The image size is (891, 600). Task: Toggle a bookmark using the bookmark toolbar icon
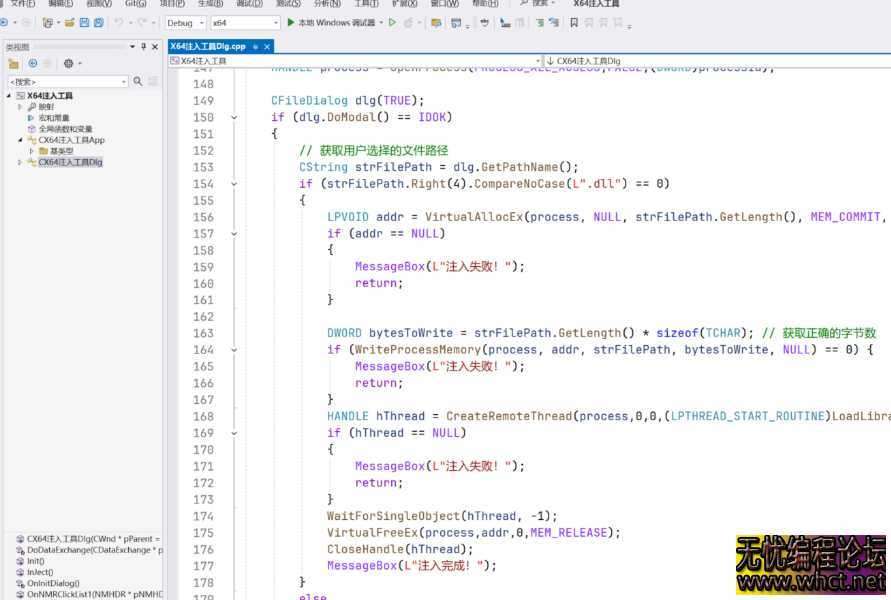571,22
